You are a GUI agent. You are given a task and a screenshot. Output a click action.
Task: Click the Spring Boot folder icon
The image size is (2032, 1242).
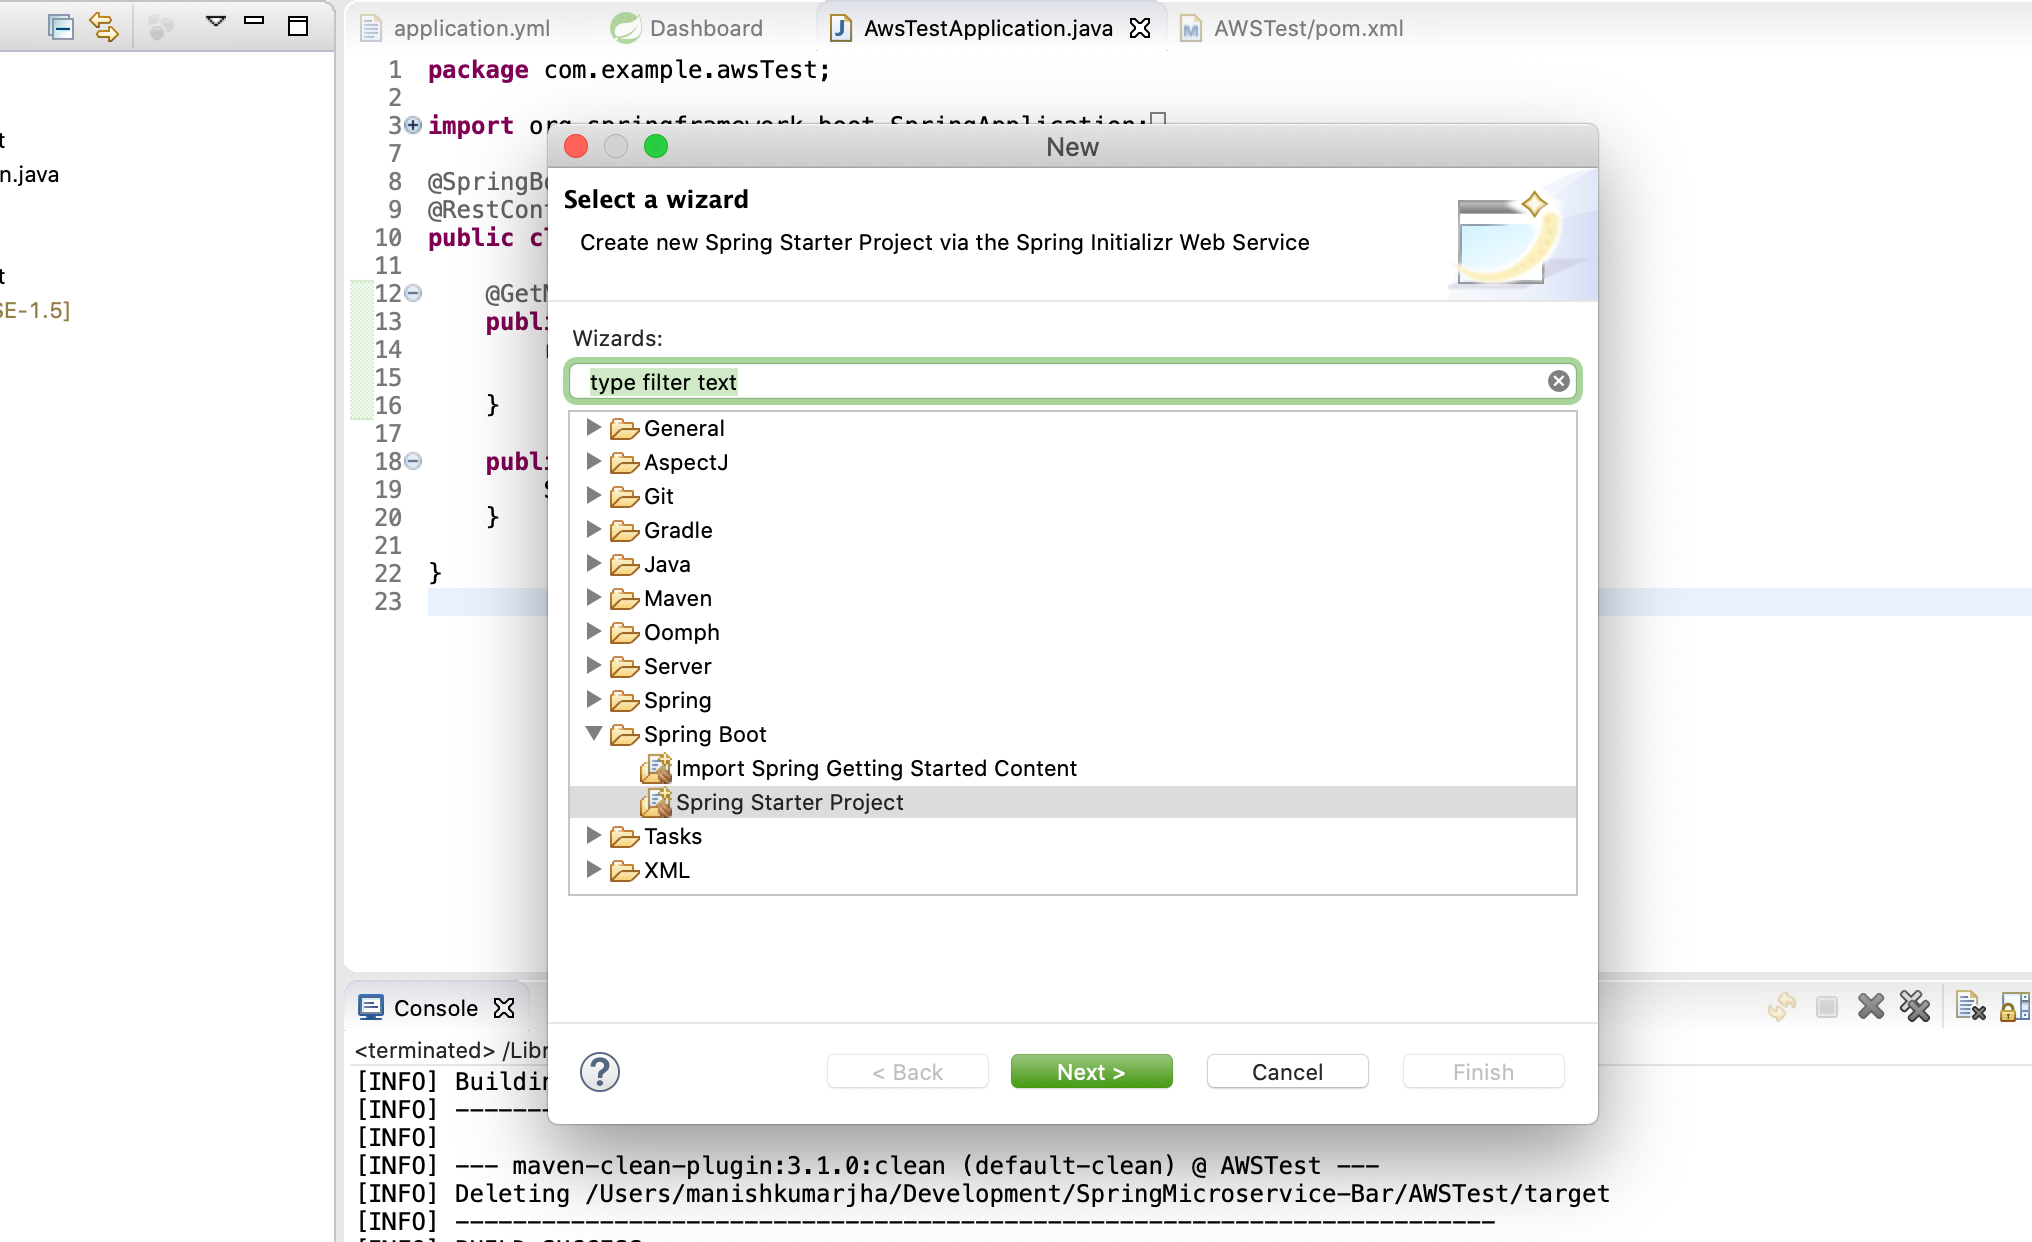pos(625,735)
